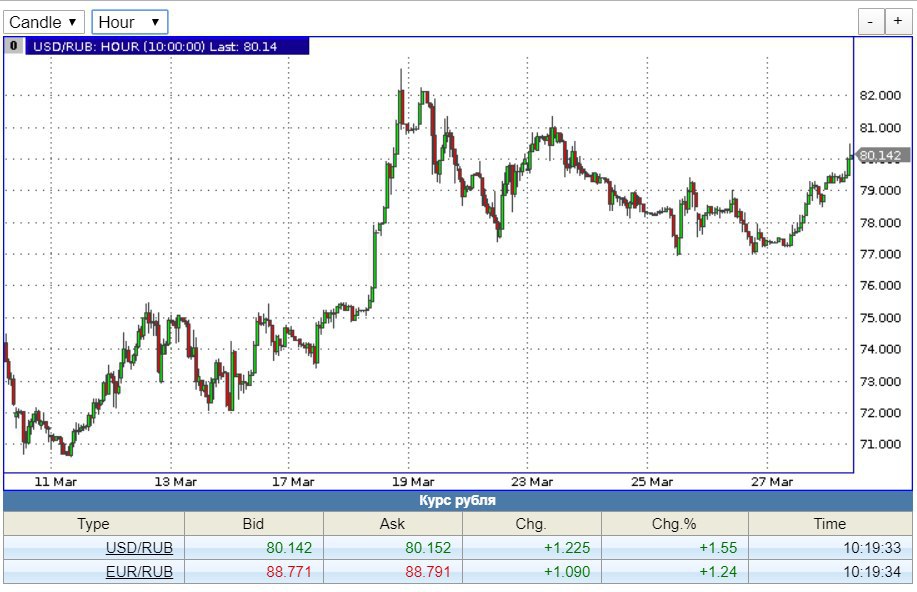Image resolution: width=917 pixels, height=592 pixels.
Task: Click the 27 Mar date label
Action: point(772,482)
